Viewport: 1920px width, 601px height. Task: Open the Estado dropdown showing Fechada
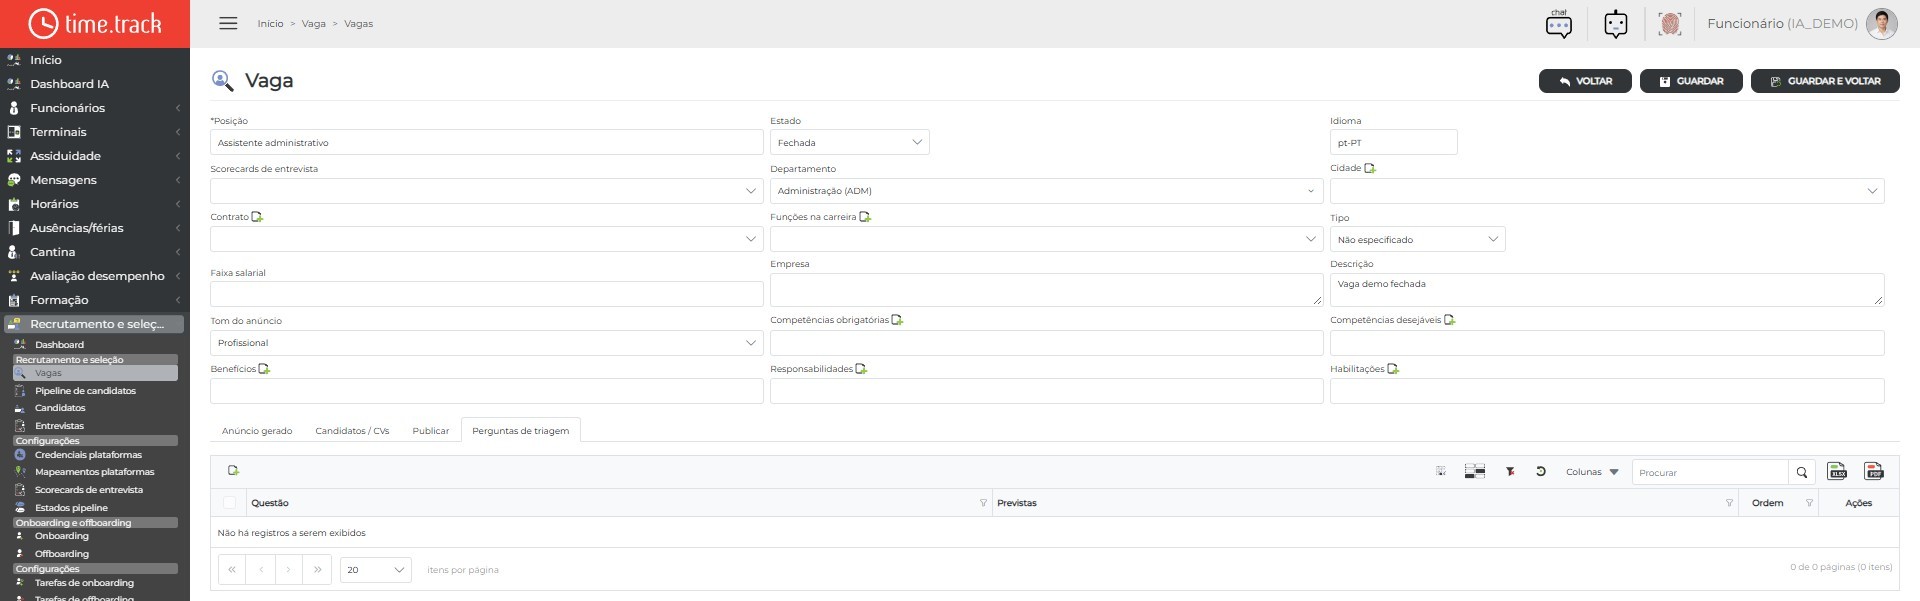tap(850, 142)
